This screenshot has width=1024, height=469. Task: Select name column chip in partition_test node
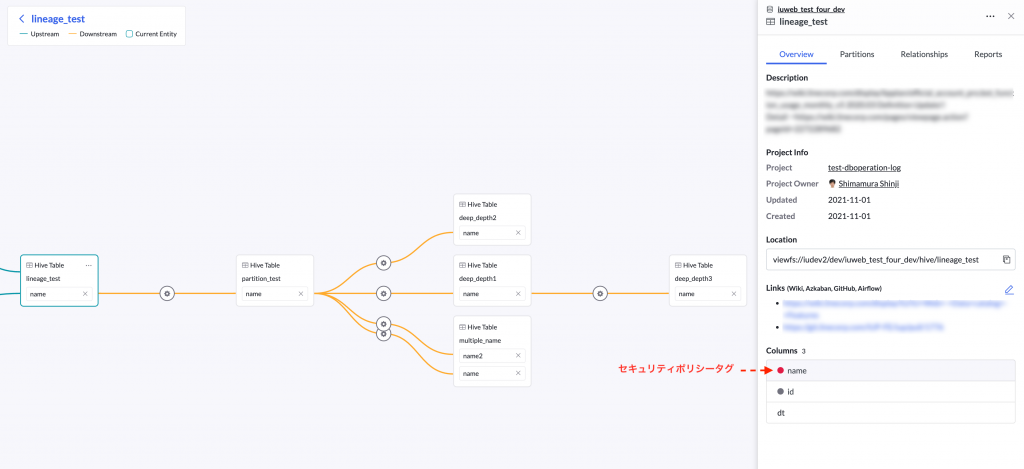coord(274,294)
